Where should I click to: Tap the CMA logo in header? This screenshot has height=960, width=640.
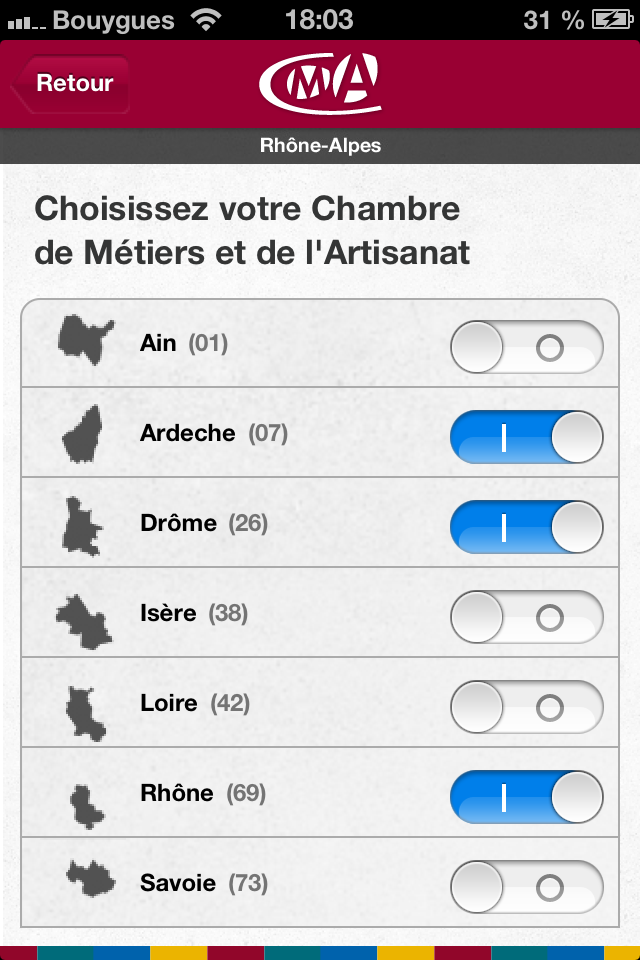(x=319, y=82)
